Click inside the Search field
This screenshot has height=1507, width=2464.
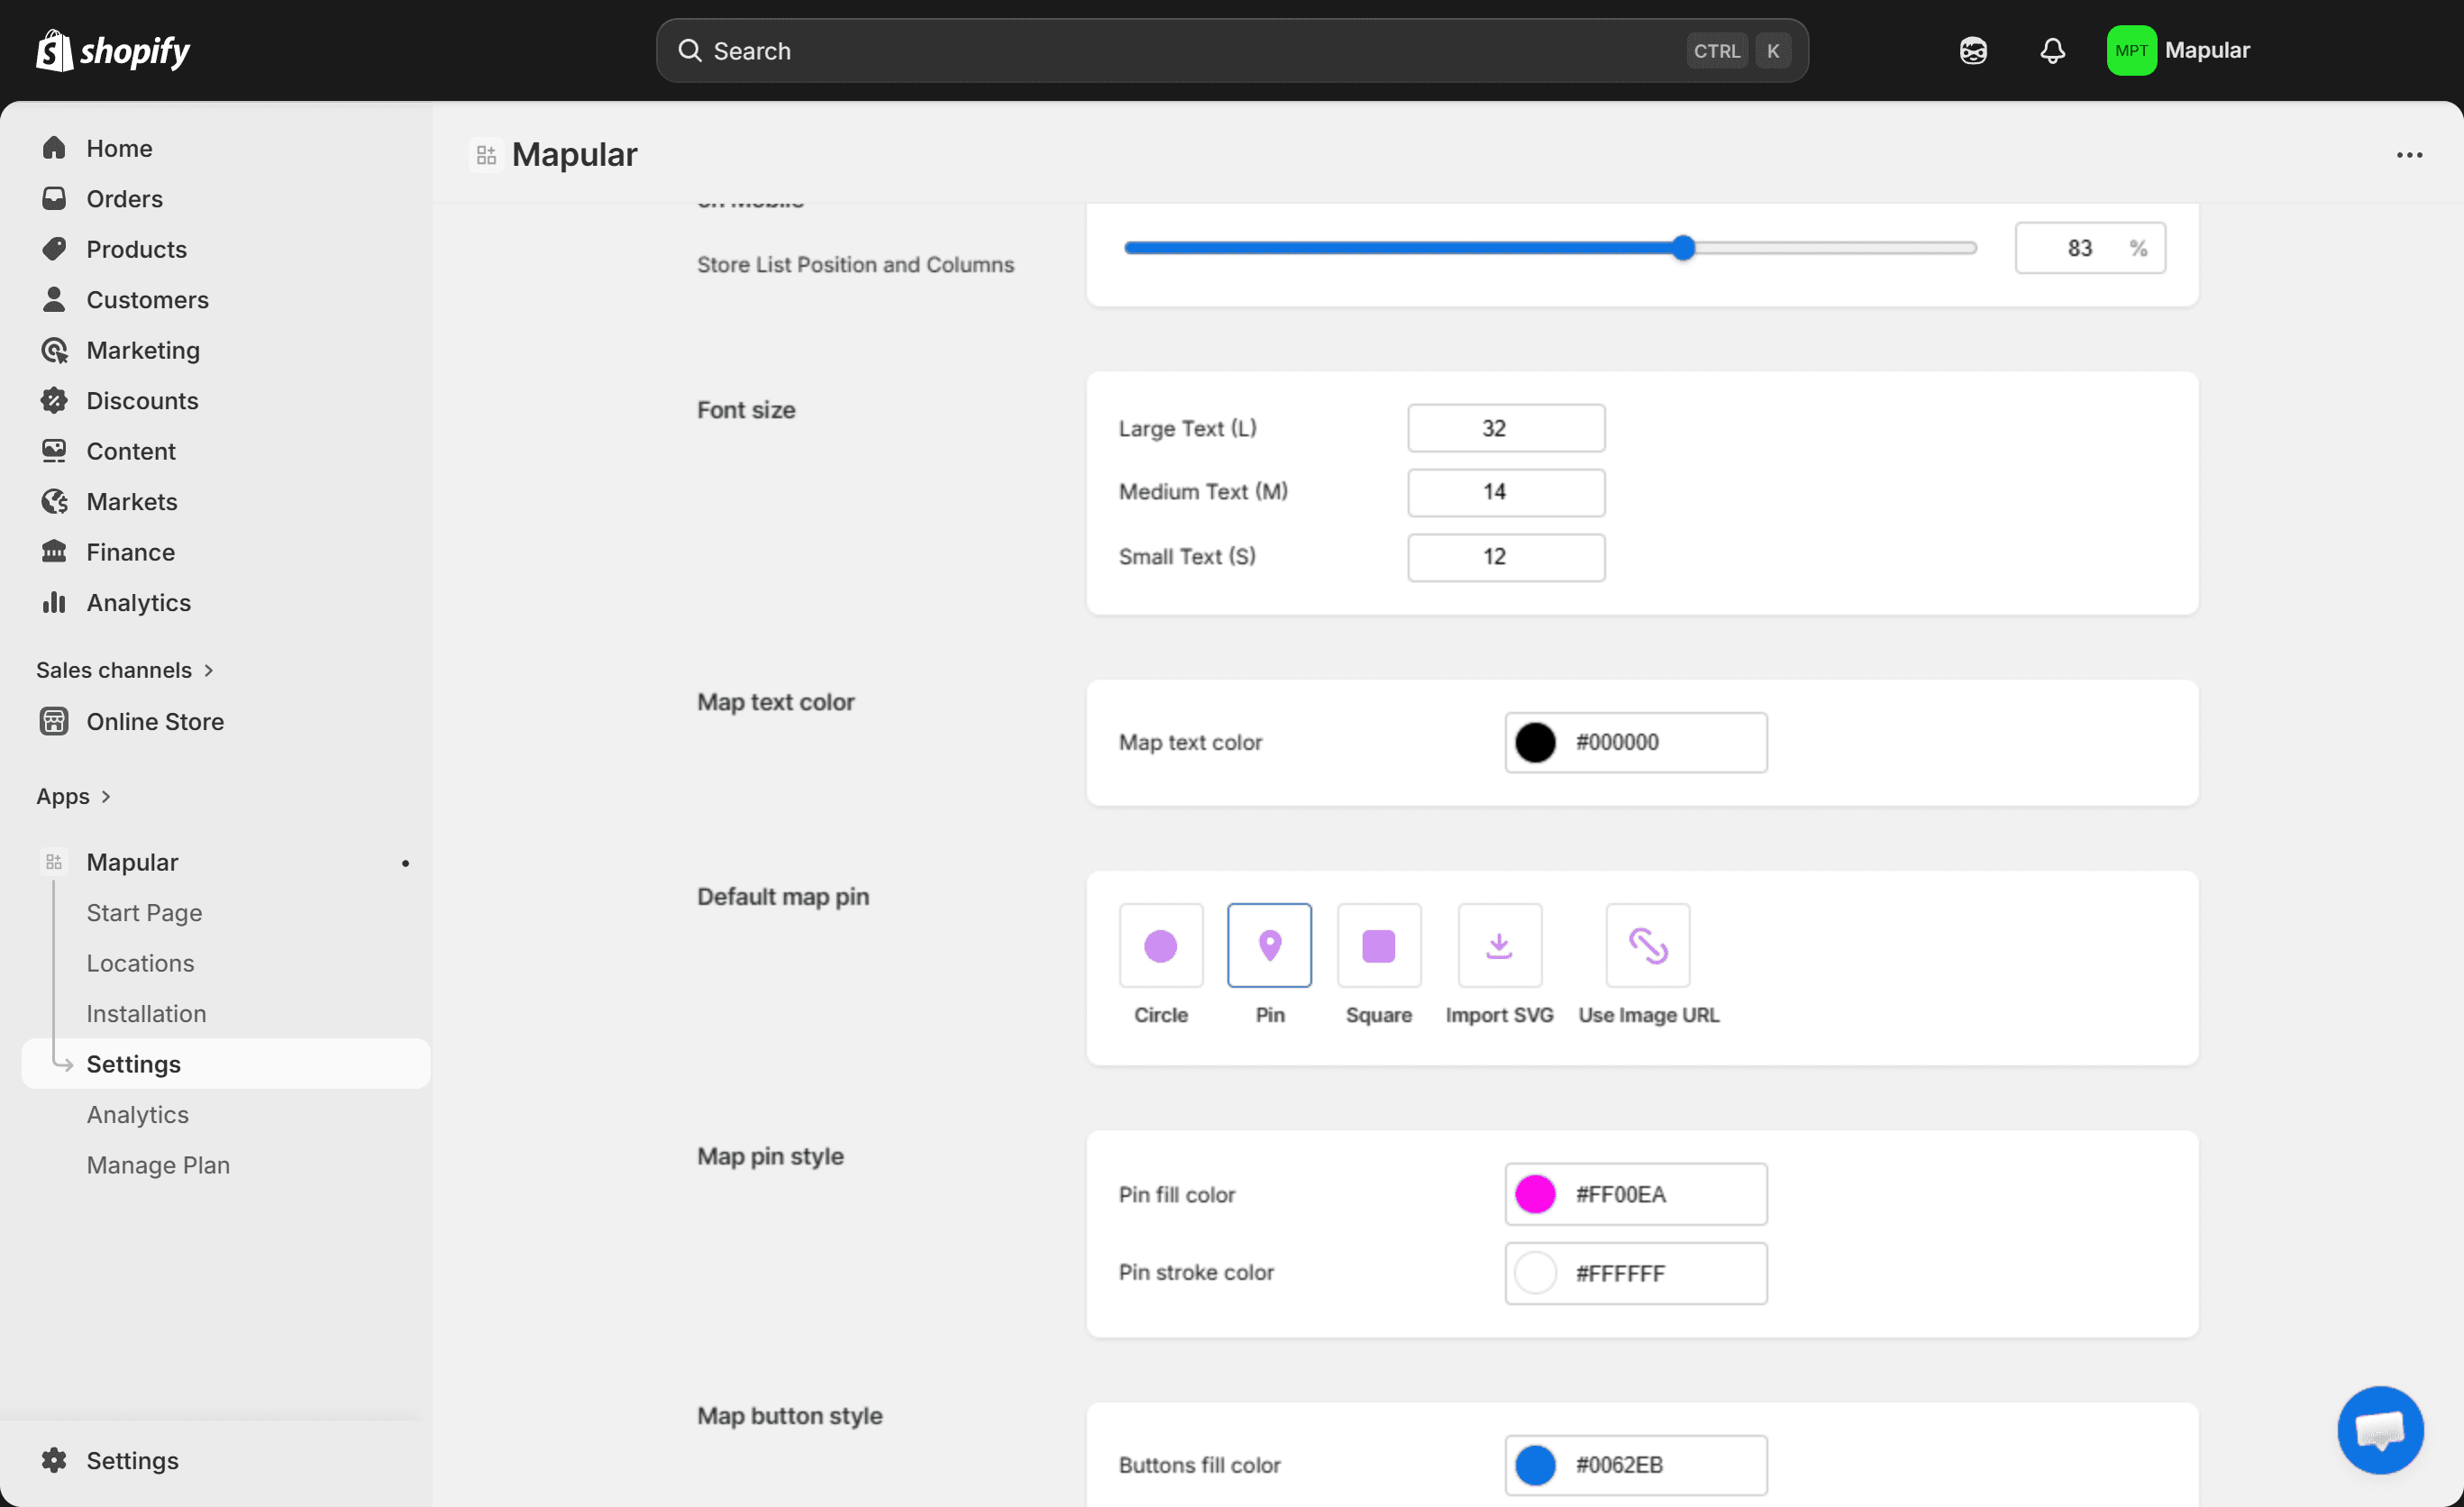click(x=1230, y=50)
